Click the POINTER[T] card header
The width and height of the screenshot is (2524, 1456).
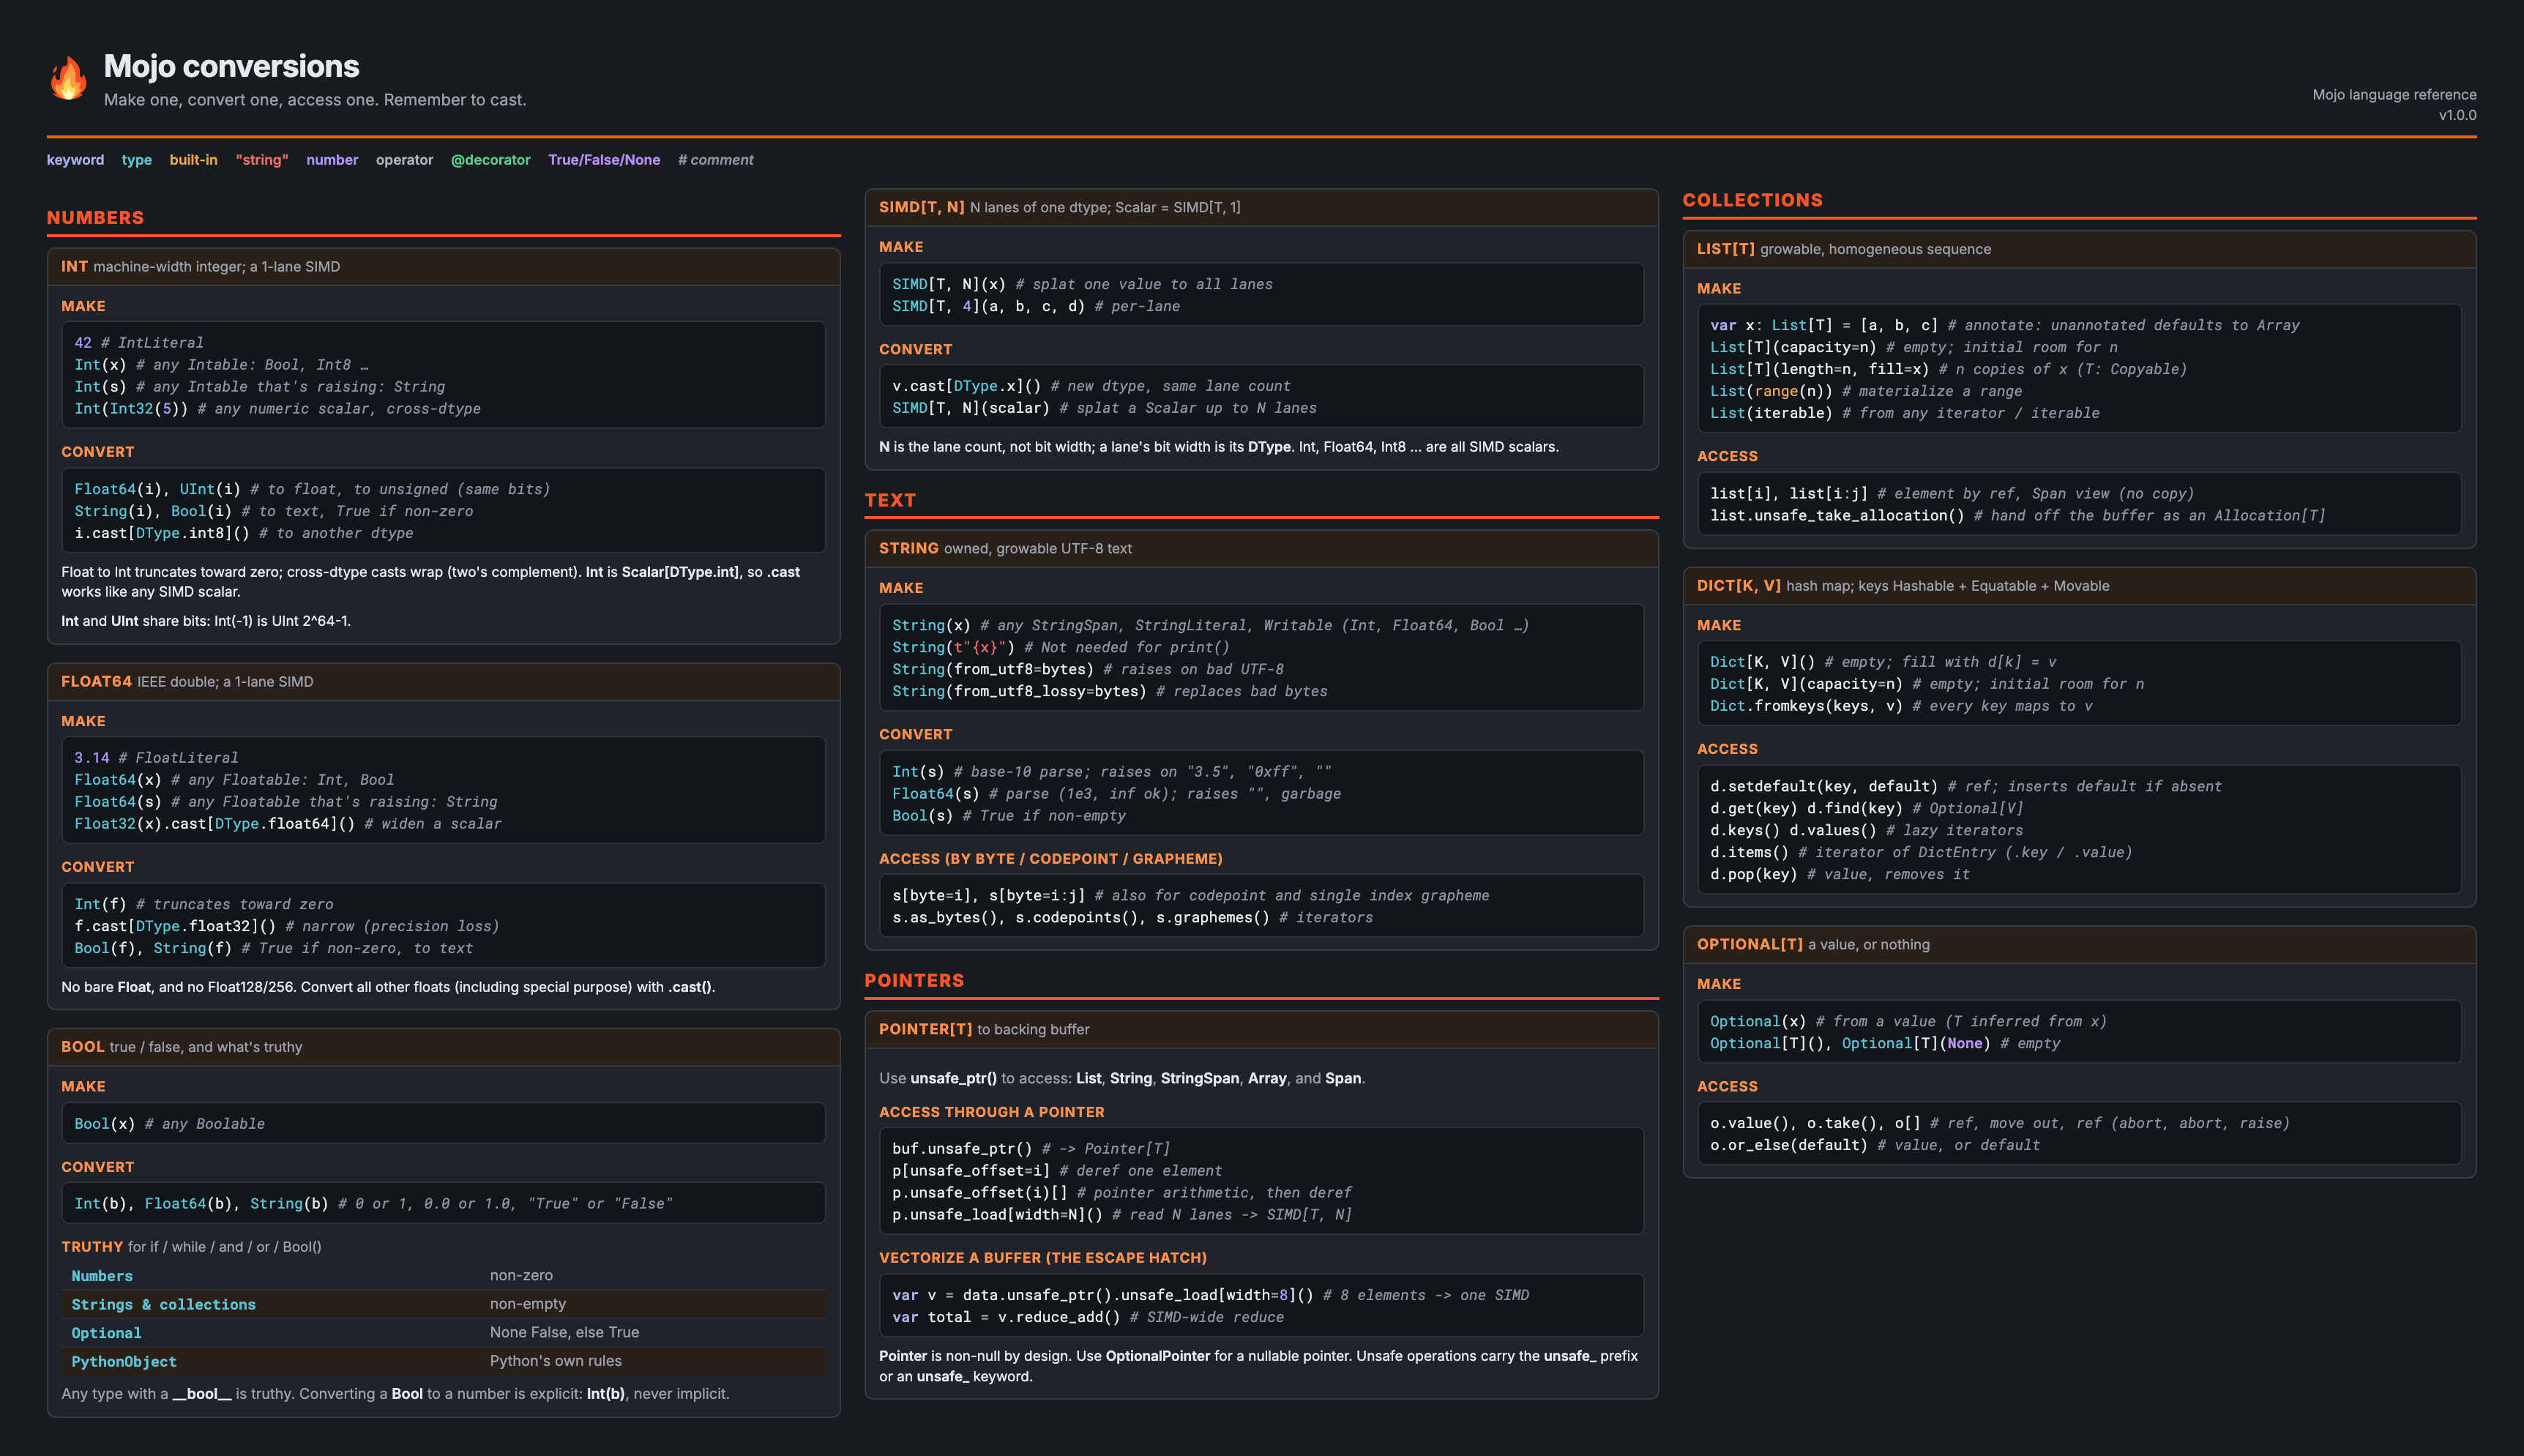[1261, 1030]
